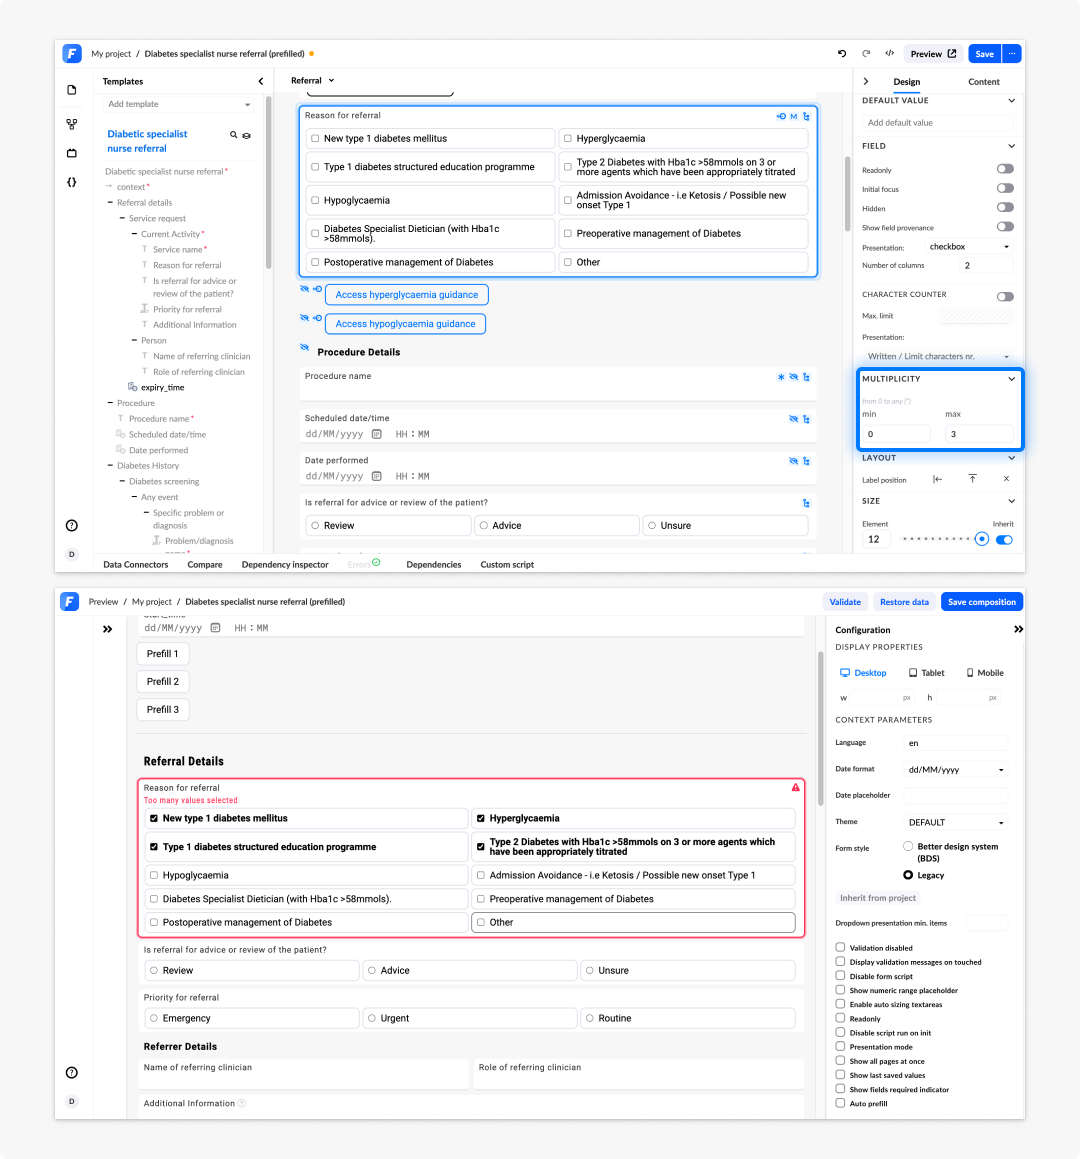The width and height of the screenshot is (1080, 1159).
Task: Click the Prefill 2 button
Action: (163, 682)
